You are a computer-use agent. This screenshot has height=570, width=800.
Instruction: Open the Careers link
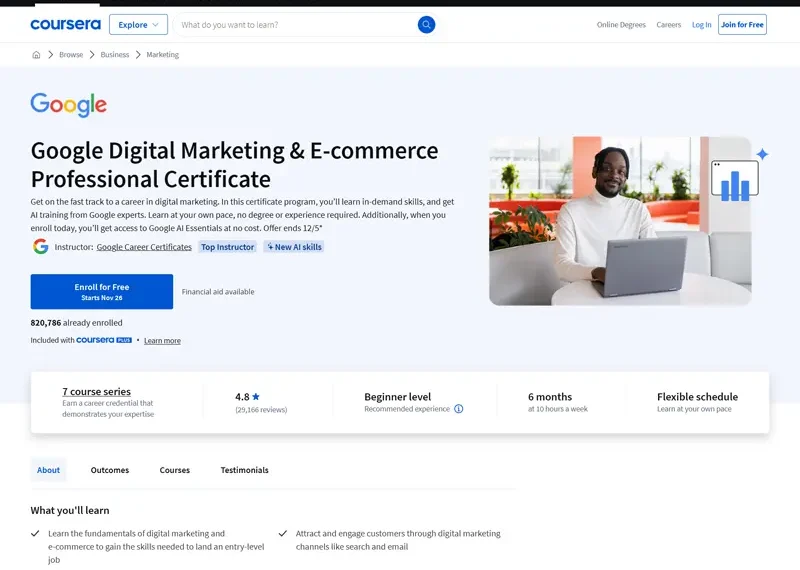[x=668, y=24]
